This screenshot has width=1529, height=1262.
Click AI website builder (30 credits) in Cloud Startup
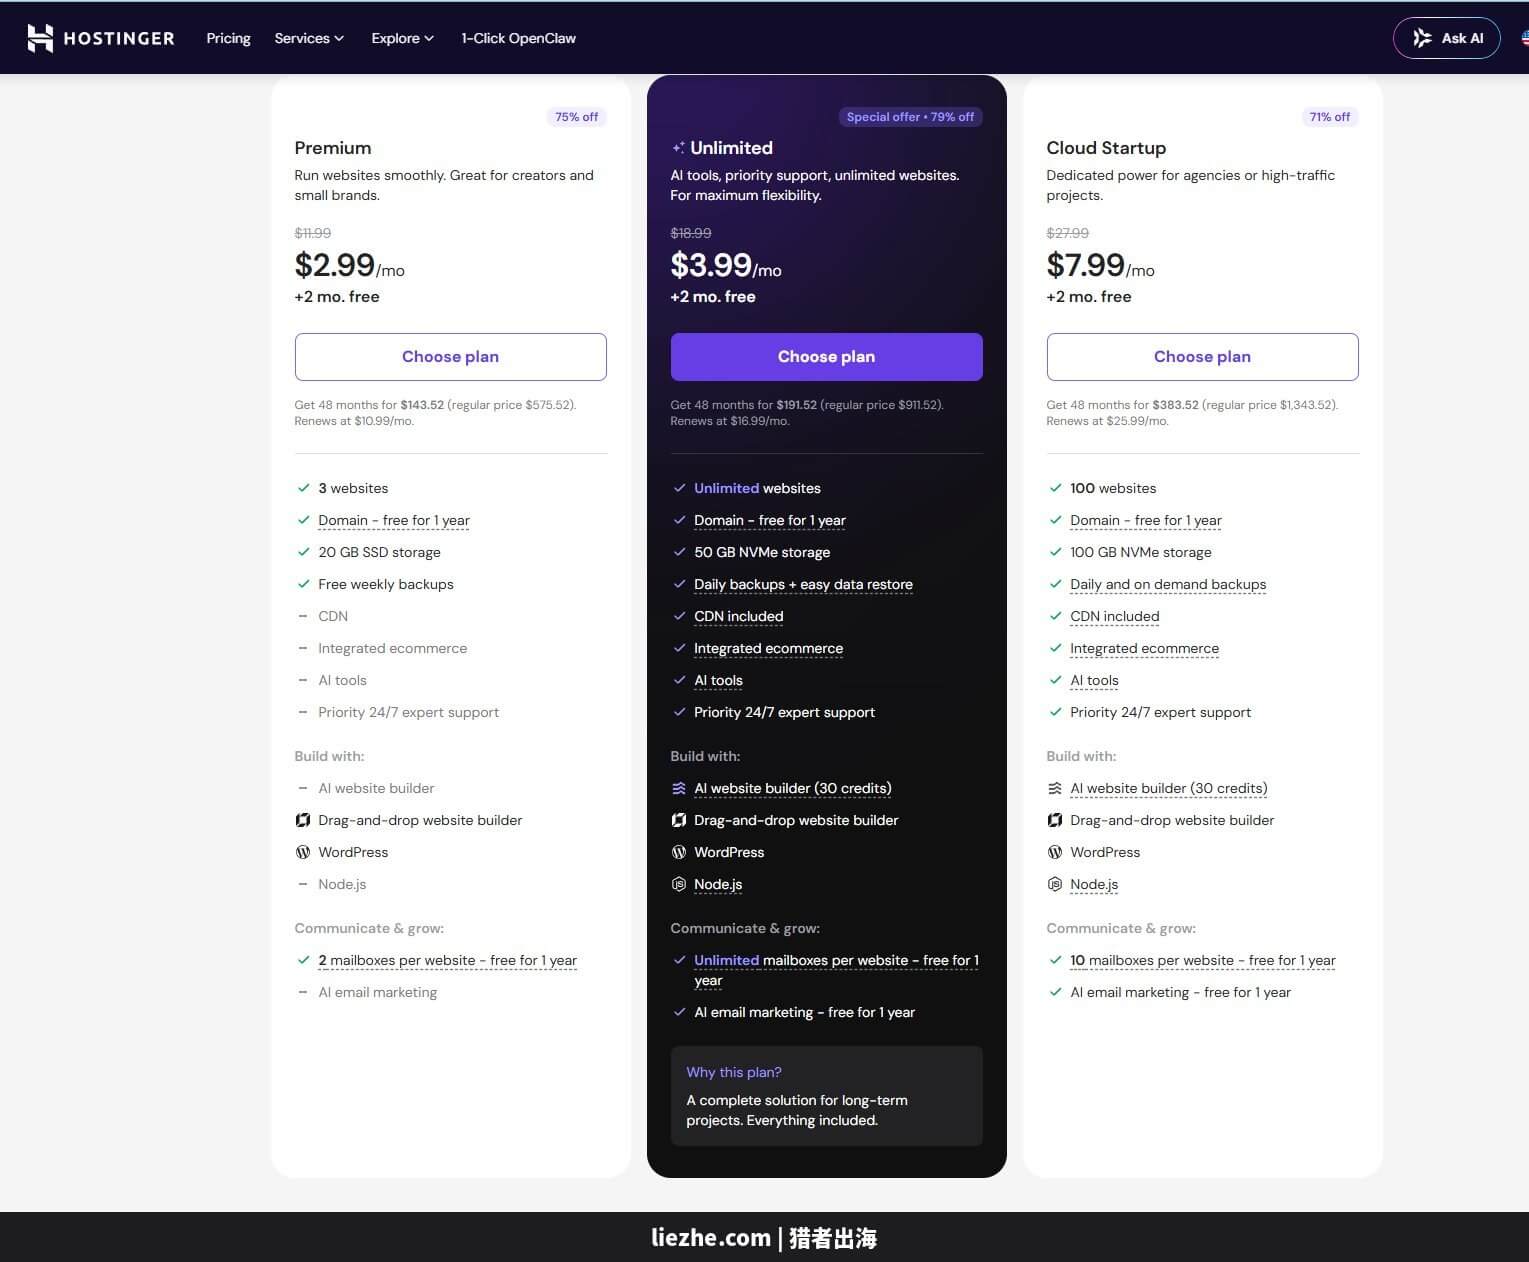tap(1169, 788)
